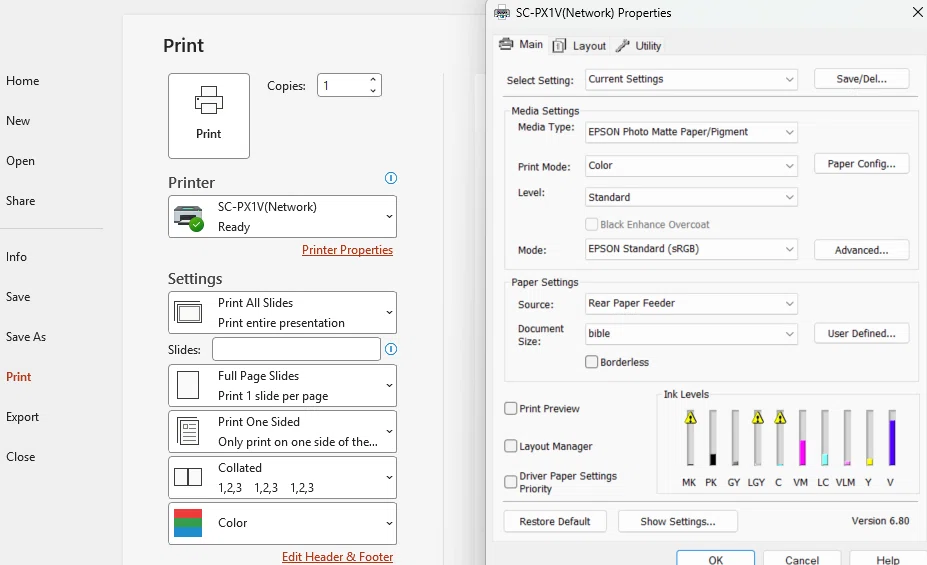Open the Mode EPSON Standard dropdown
This screenshot has width=927, height=565.
click(x=691, y=249)
